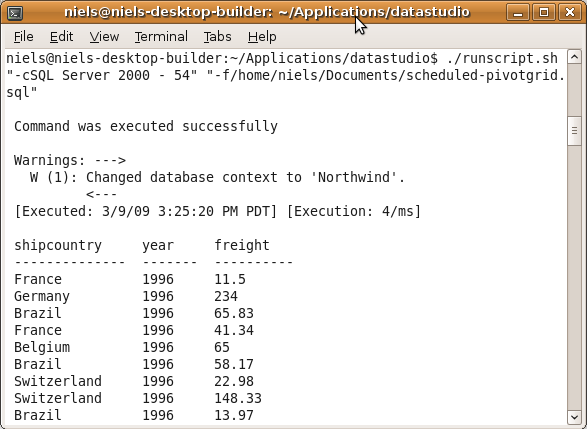Open the Tabs menu
This screenshot has width=587, height=429.
pyautogui.click(x=217, y=37)
